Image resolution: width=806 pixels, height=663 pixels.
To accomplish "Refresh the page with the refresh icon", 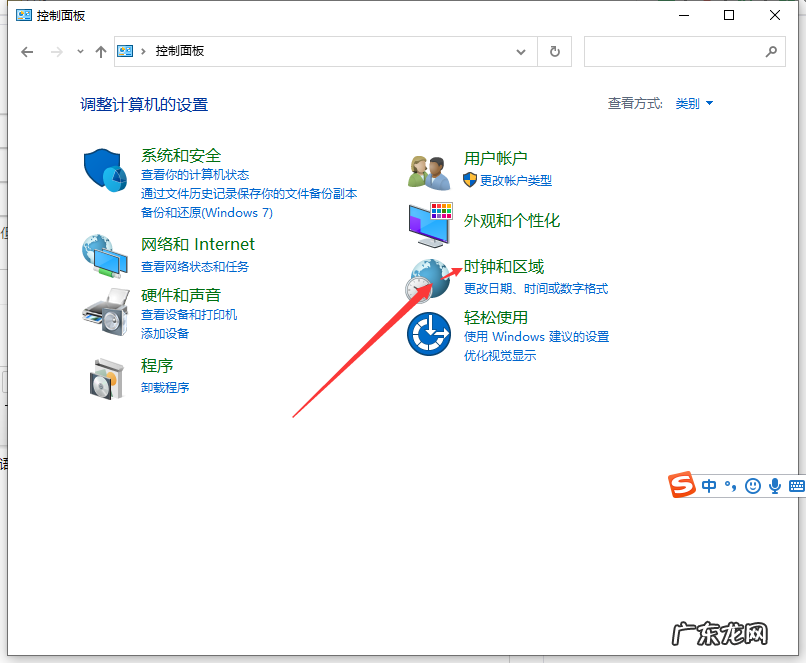I will pyautogui.click(x=554, y=51).
